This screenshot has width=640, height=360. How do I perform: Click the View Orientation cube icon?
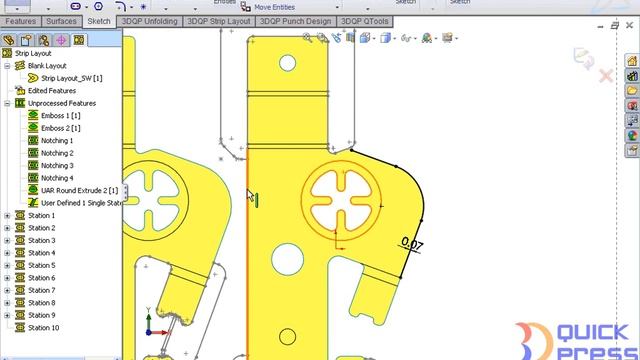click(364, 38)
